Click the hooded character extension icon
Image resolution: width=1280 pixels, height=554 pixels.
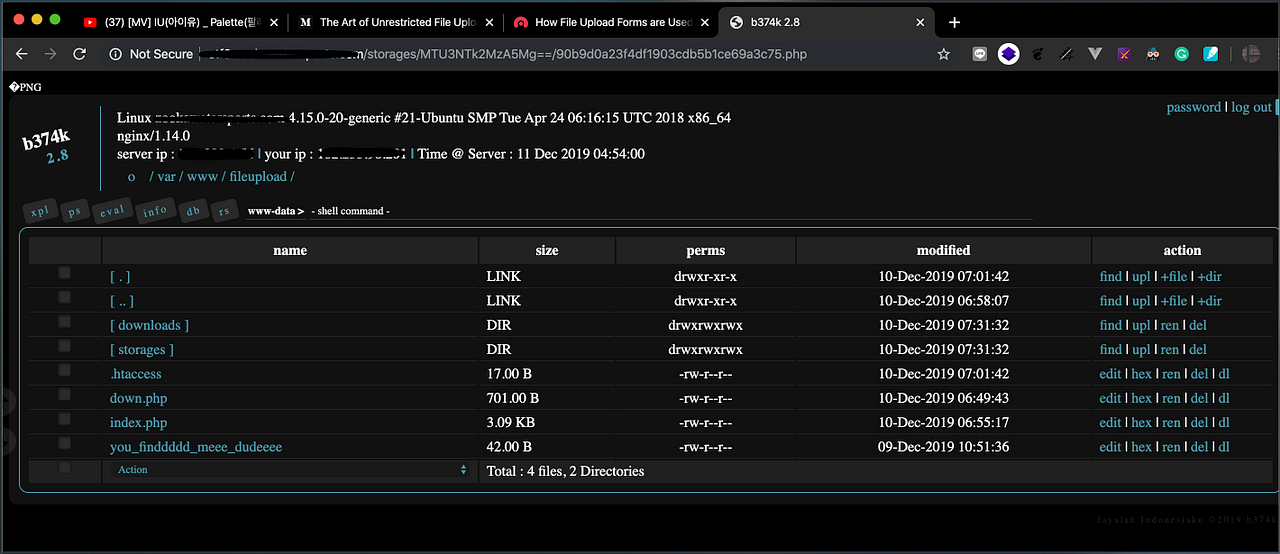(x=1153, y=54)
